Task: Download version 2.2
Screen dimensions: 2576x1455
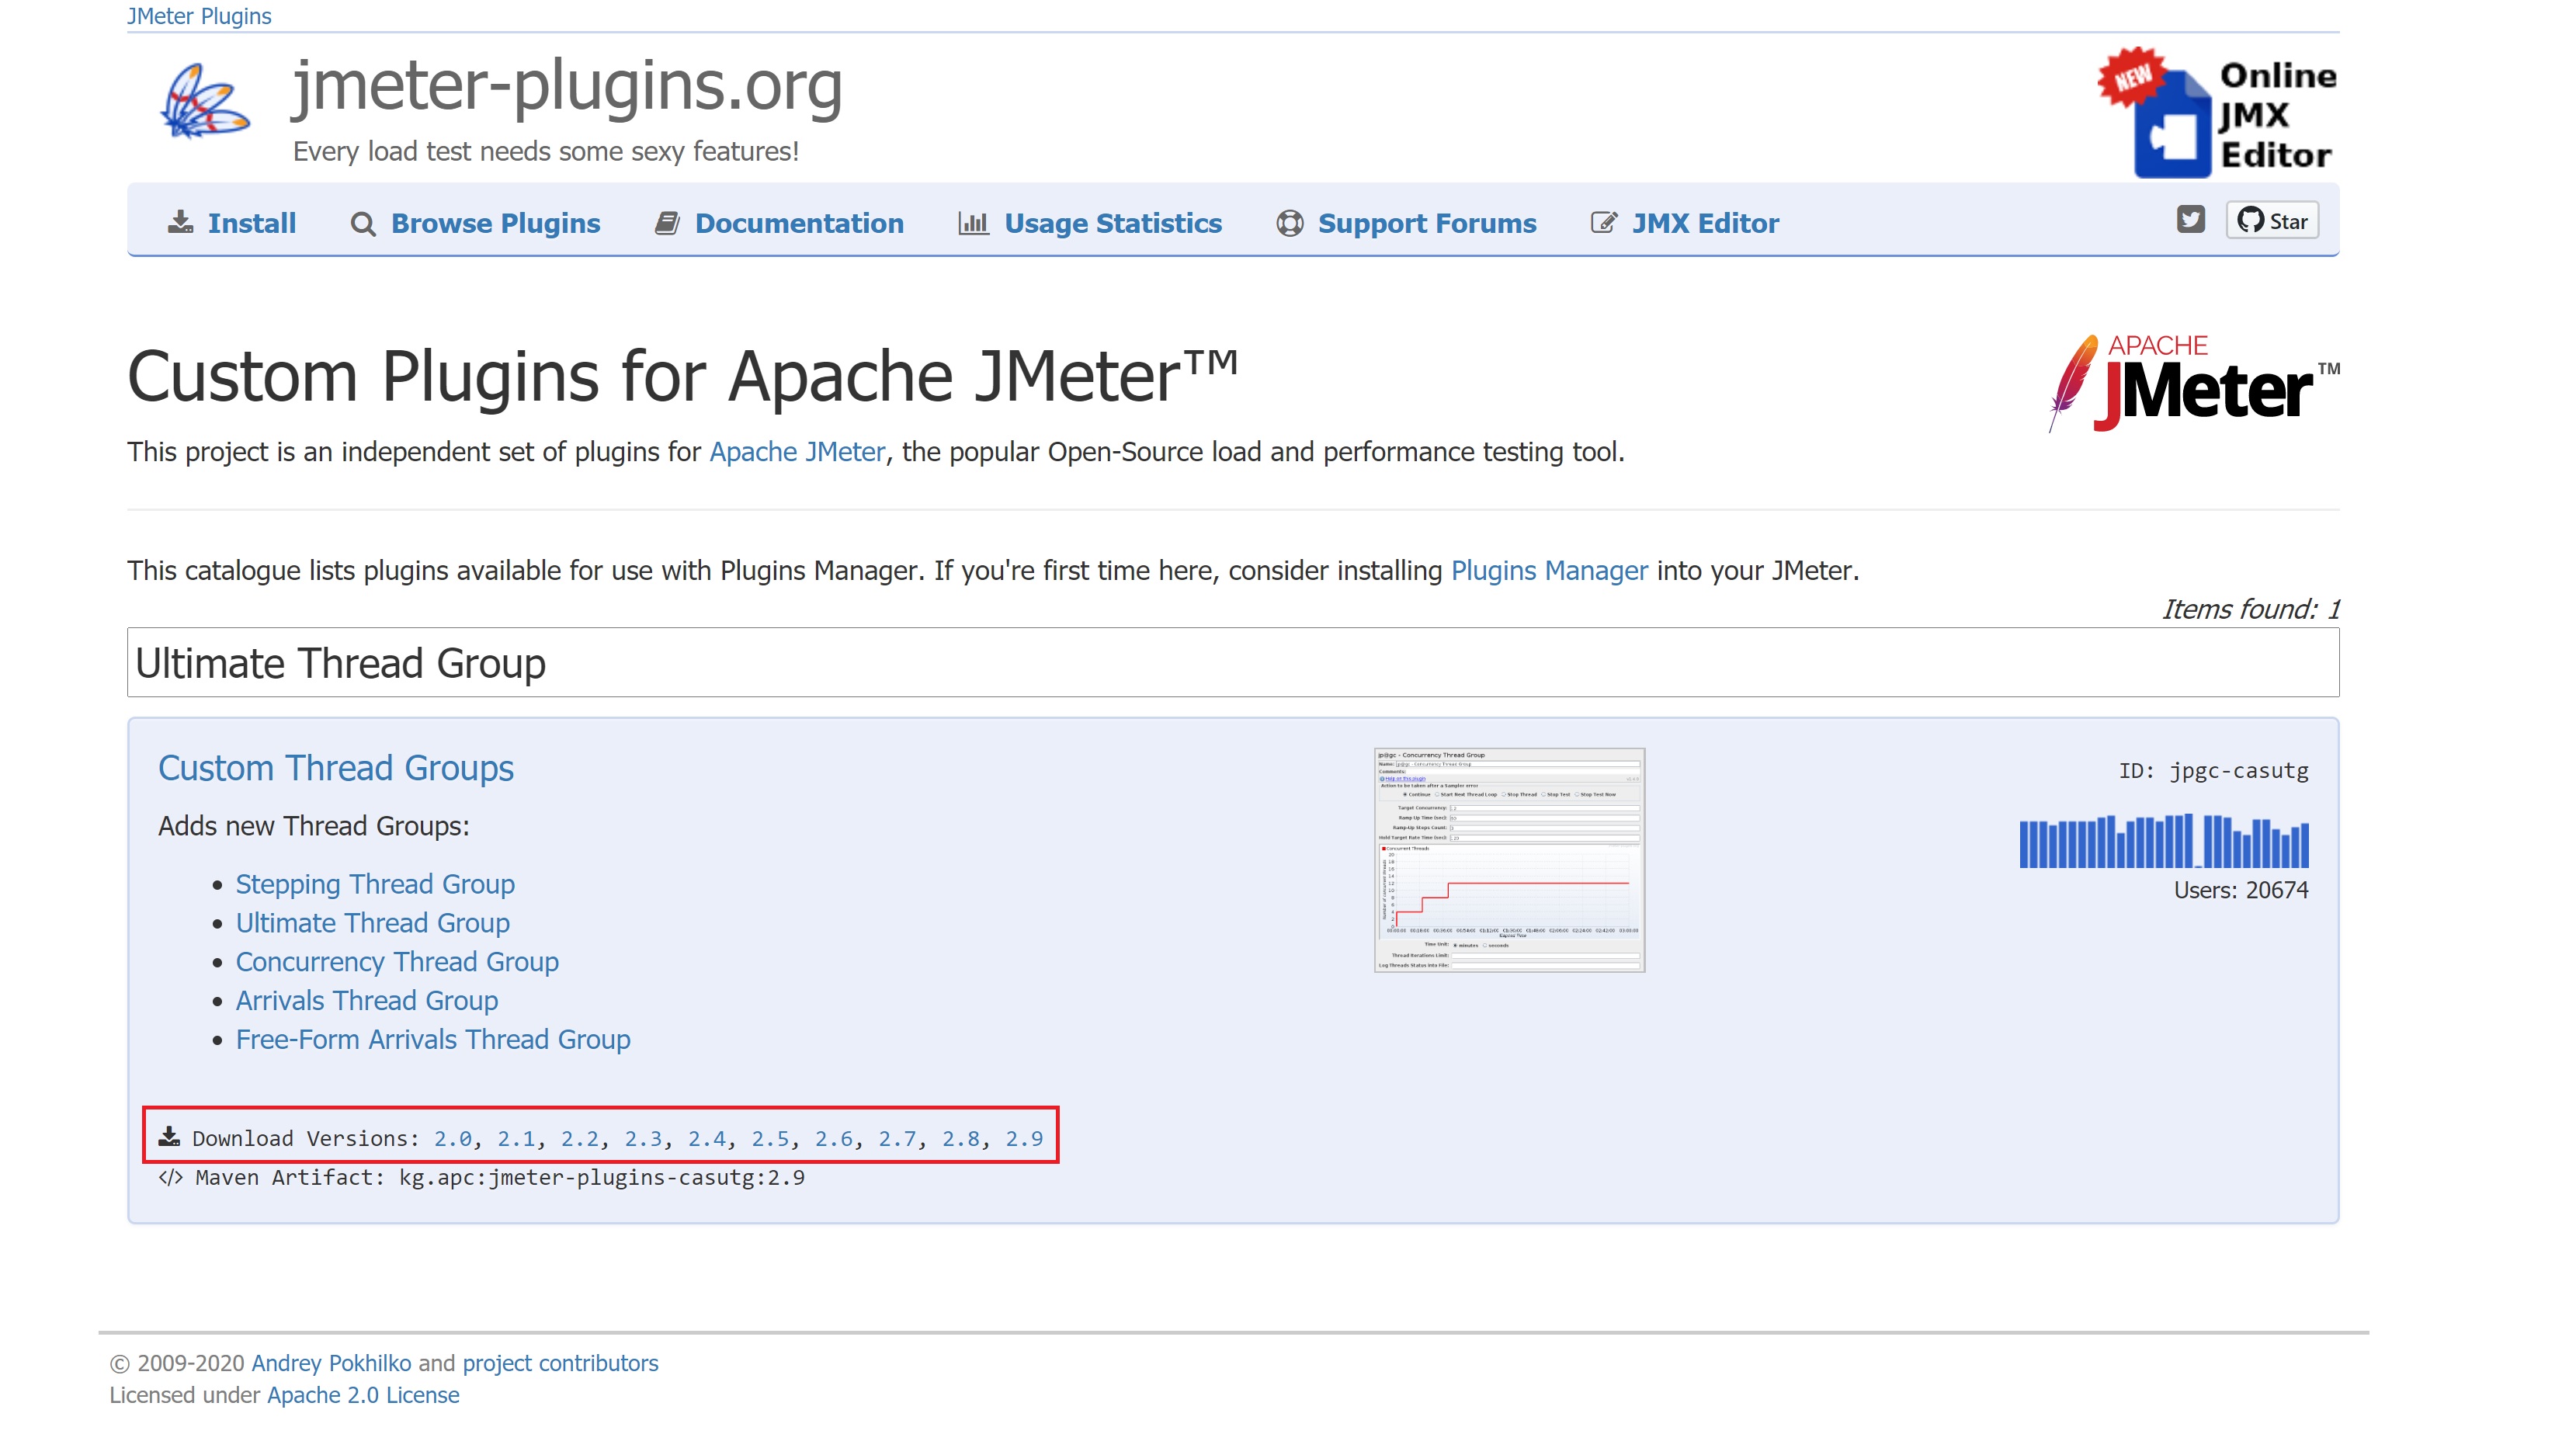Action: 579,1139
